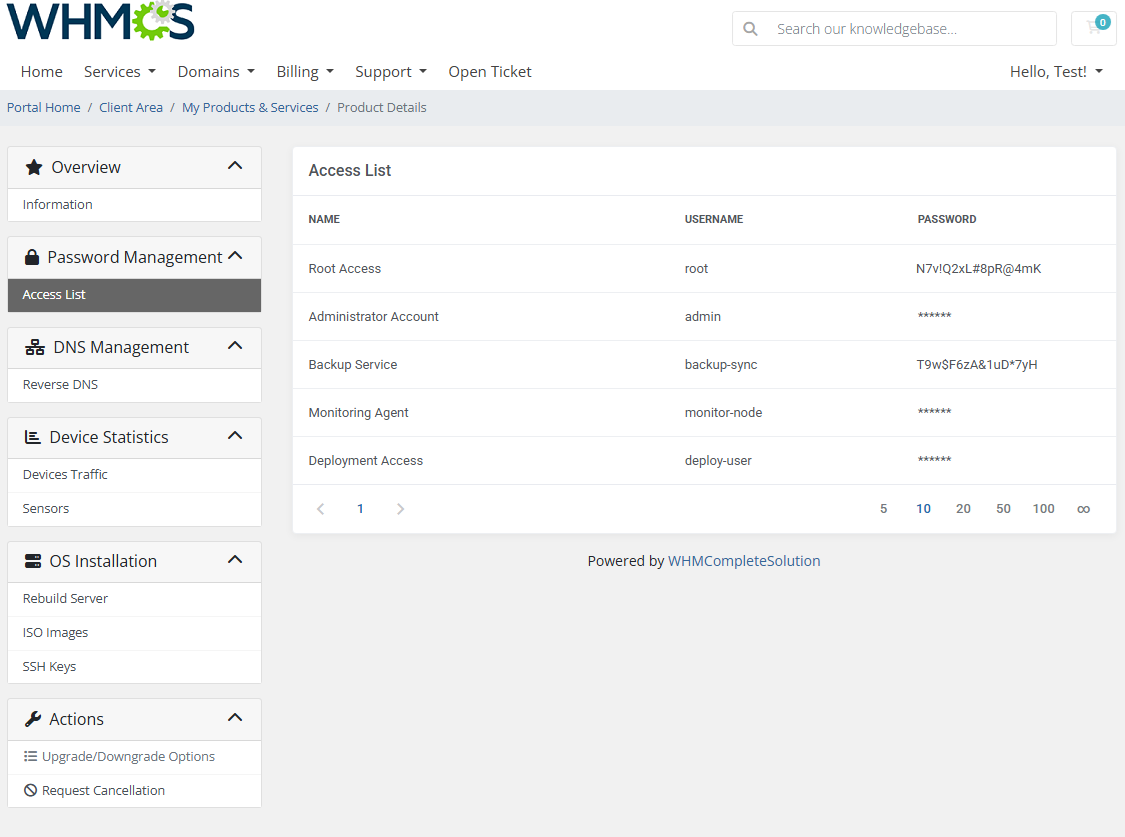This screenshot has height=837, width=1125.
Task: Open the Billing dropdown menu
Action: click(305, 72)
